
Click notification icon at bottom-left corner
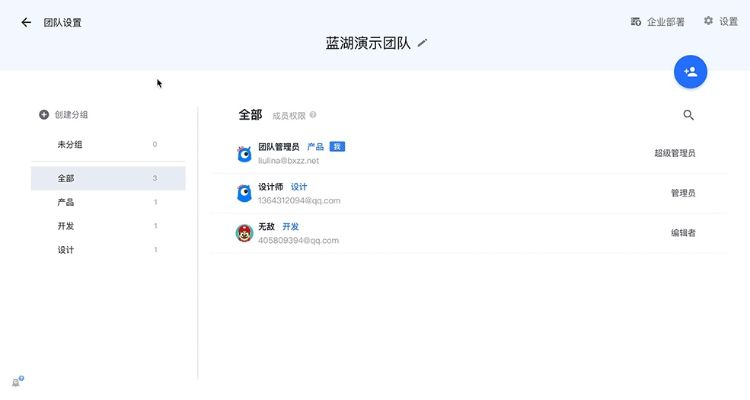pyautogui.click(x=18, y=381)
